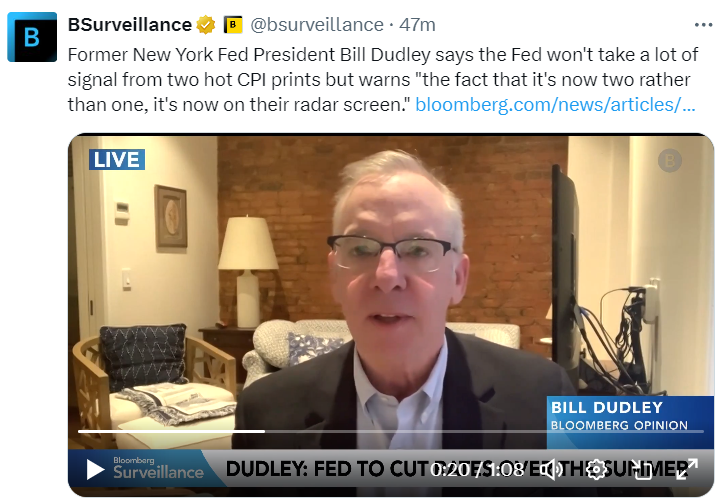
Task: Enable picture-in-picture mode for the video
Action: click(x=641, y=470)
